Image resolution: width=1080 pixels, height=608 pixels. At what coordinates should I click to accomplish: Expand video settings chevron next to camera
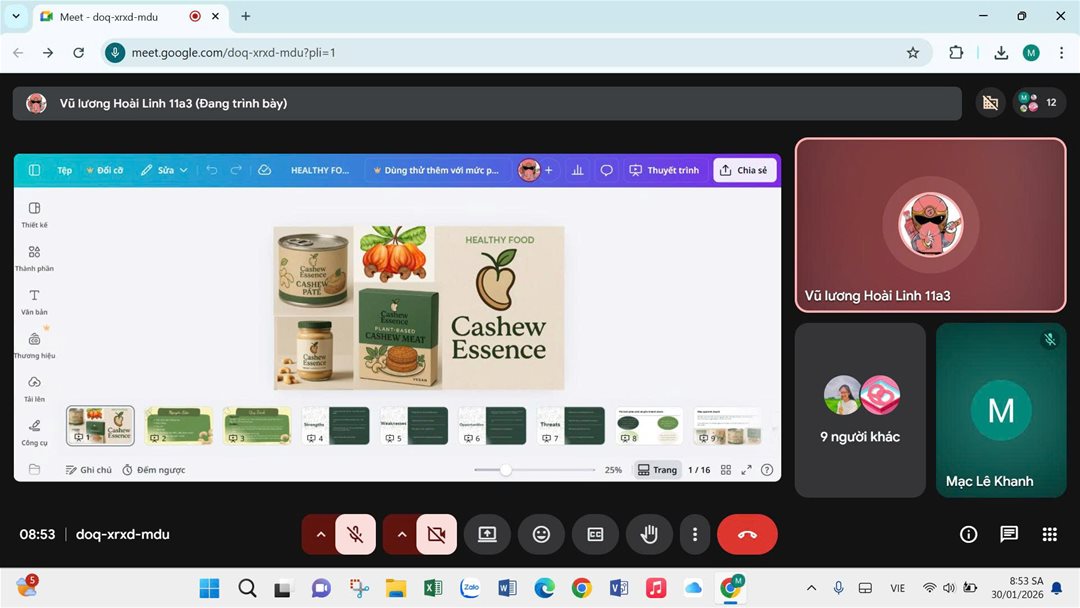pyautogui.click(x=402, y=534)
